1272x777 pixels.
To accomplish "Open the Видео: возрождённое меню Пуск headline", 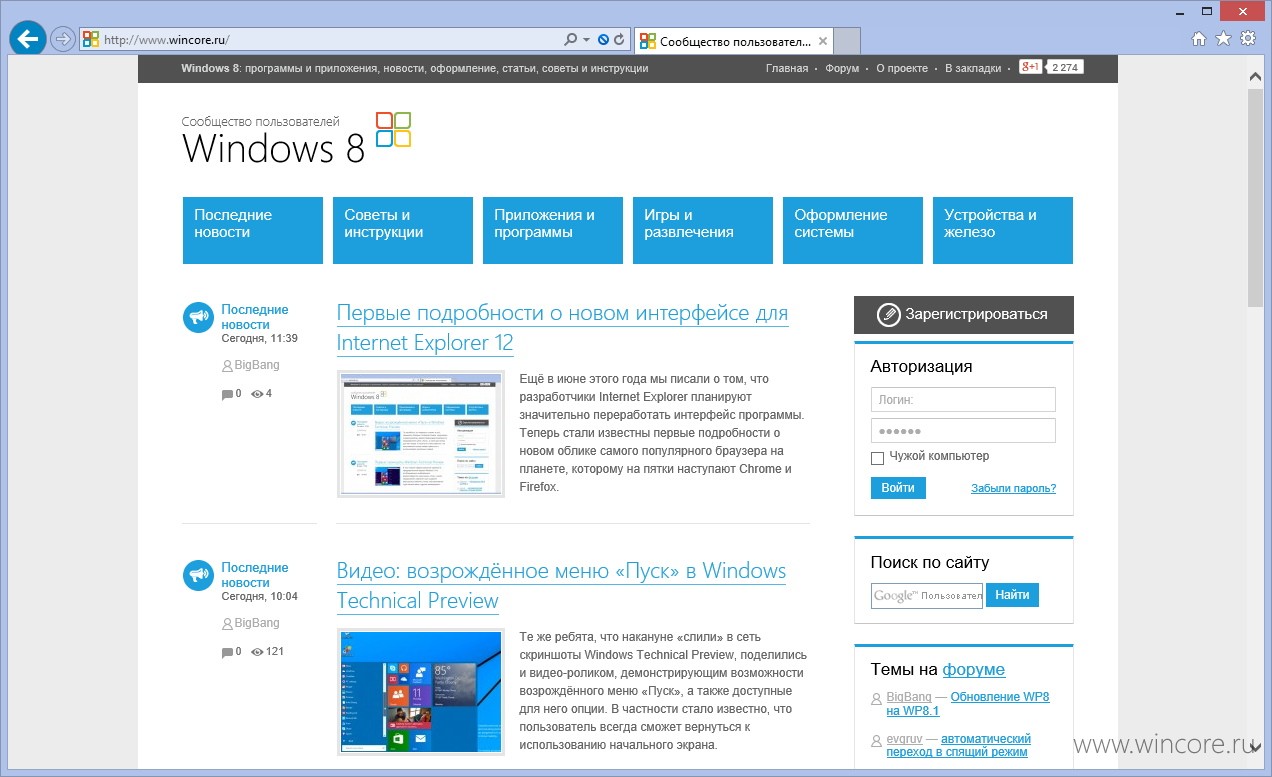I will (x=561, y=586).
